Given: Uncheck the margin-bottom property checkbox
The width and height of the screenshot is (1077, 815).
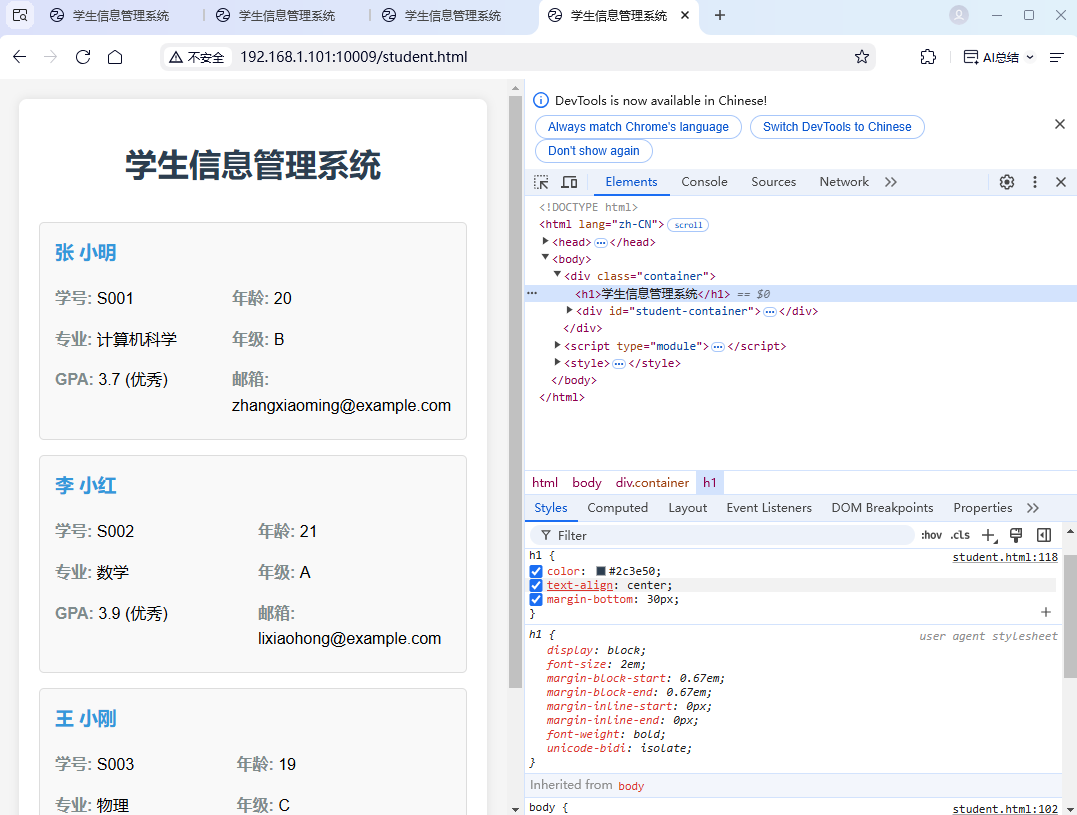Looking at the screenshot, I should tap(536, 599).
